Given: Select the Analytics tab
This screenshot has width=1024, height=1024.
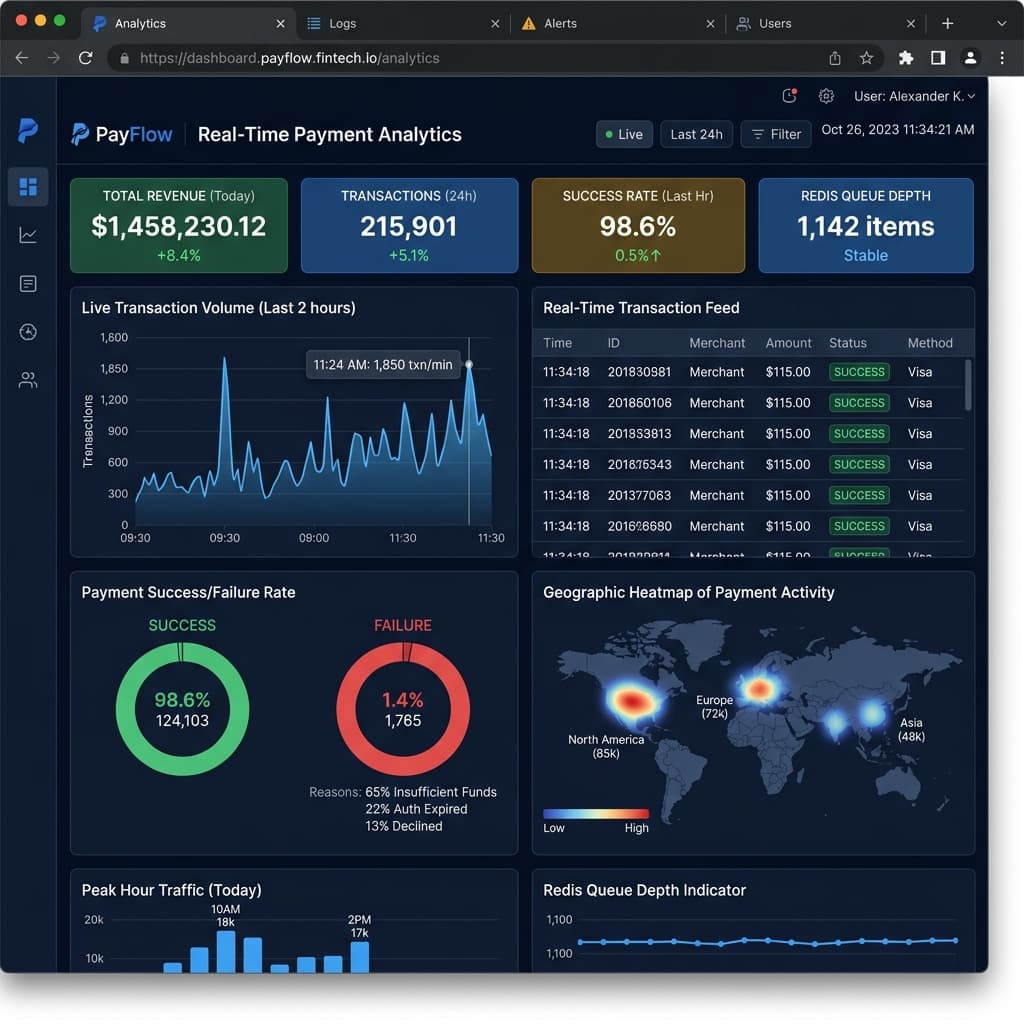Looking at the screenshot, I should click(x=189, y=24).
